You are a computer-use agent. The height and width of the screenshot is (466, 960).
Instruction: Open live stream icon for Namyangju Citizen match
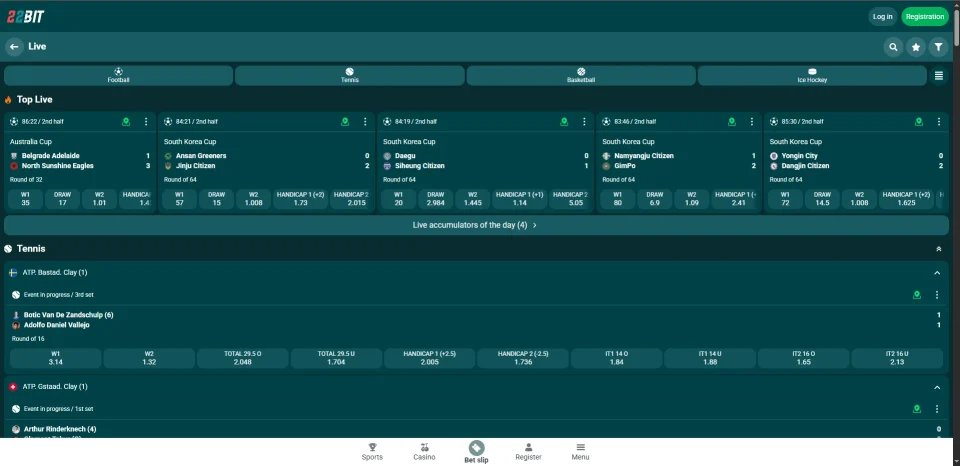click(x=732, y=122)
